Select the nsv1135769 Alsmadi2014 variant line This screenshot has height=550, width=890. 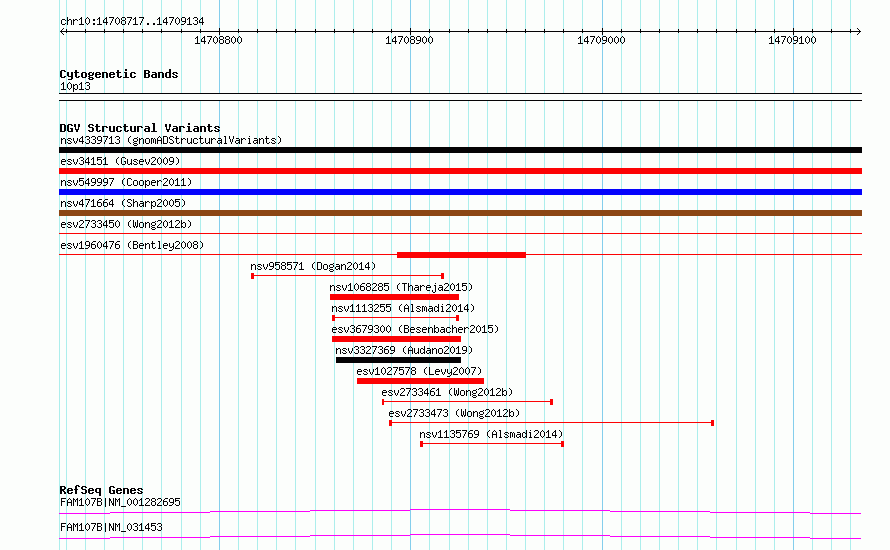pyautogui.click(x=492, y=444)
